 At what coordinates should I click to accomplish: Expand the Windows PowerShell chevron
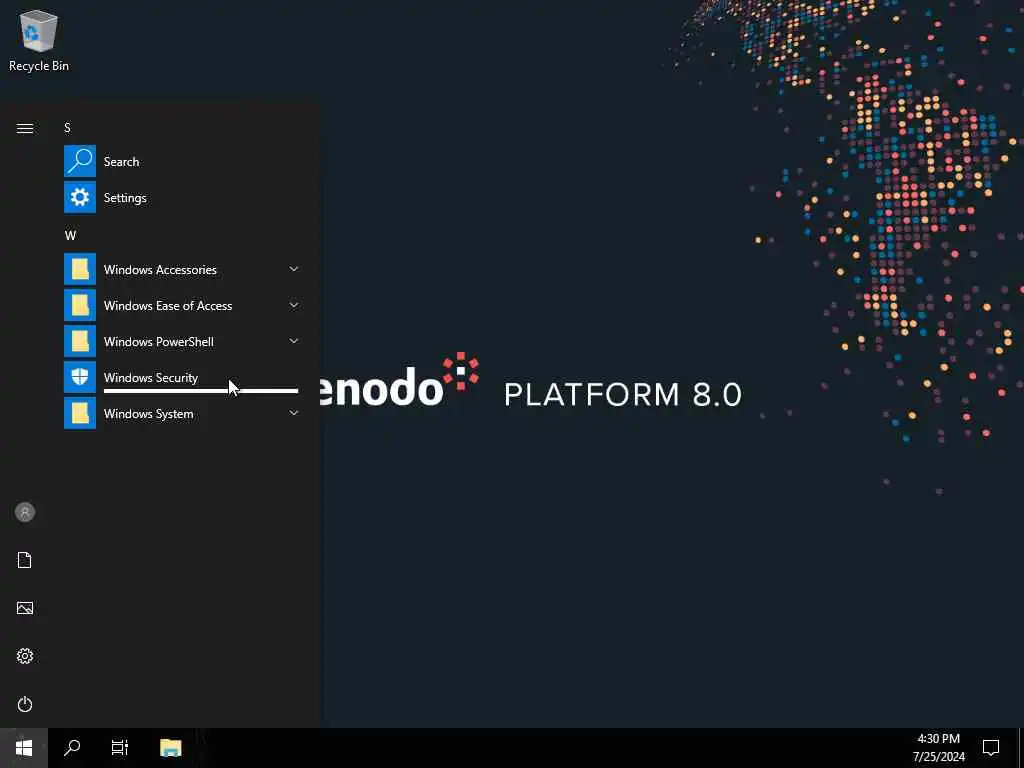294,341
